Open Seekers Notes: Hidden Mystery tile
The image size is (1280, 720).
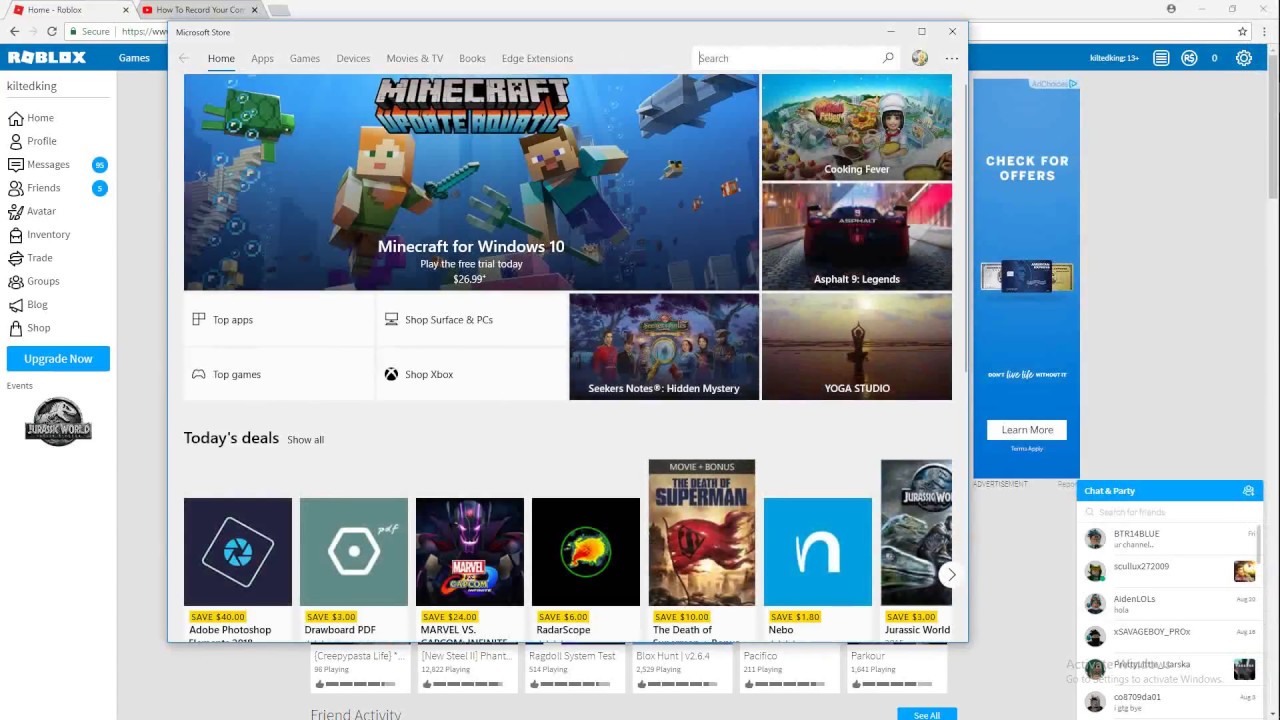(664, 347)
